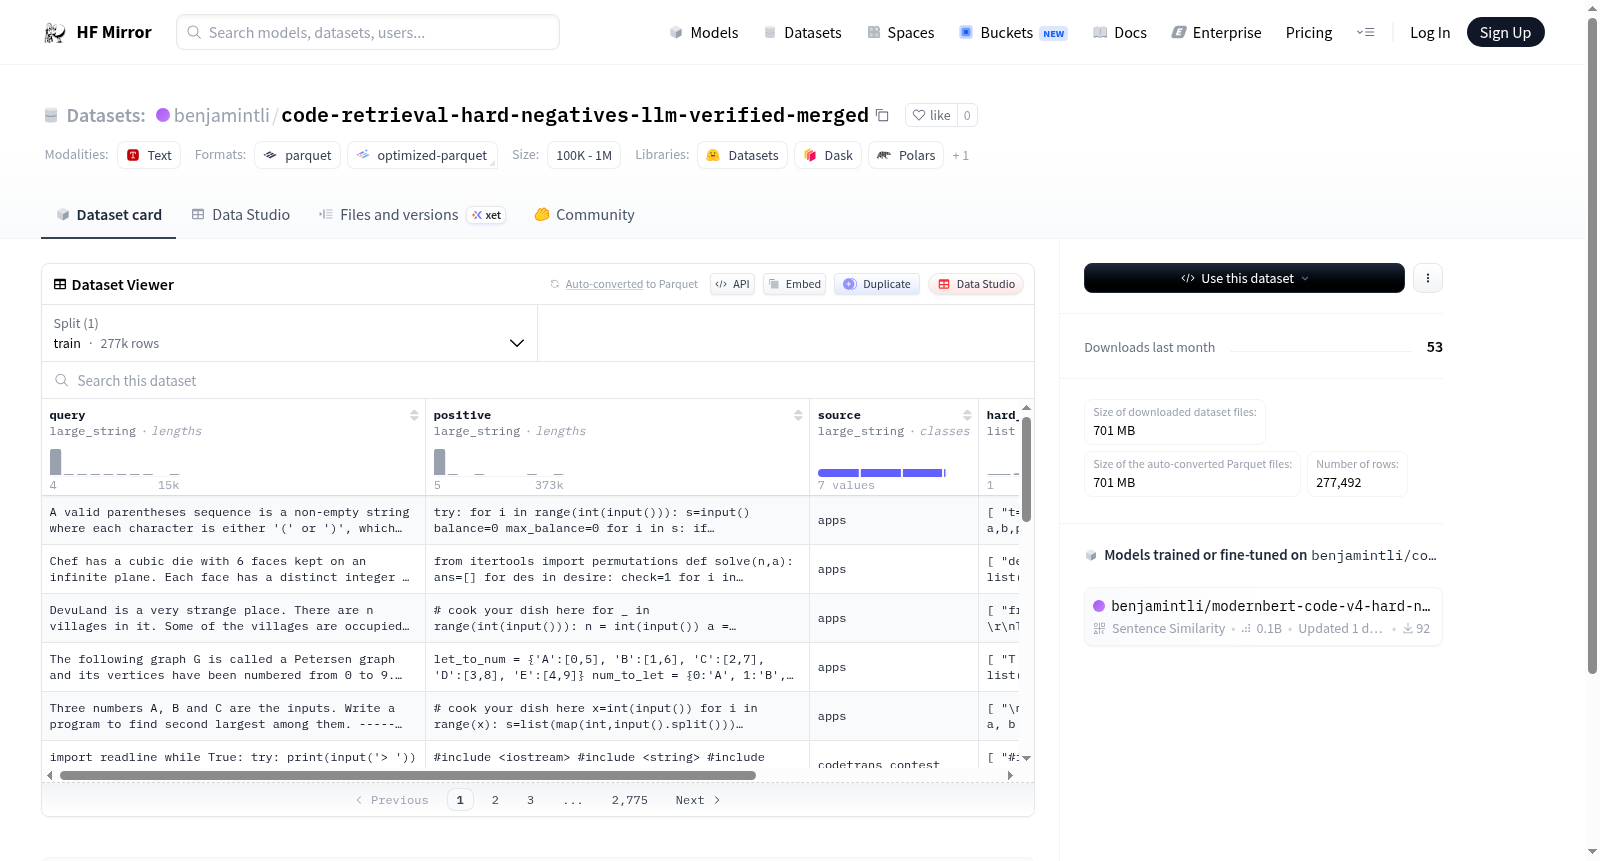This screenshot has height=861, width=1600.
Task: Go to Previous page
Action: [x=392, y=800]
